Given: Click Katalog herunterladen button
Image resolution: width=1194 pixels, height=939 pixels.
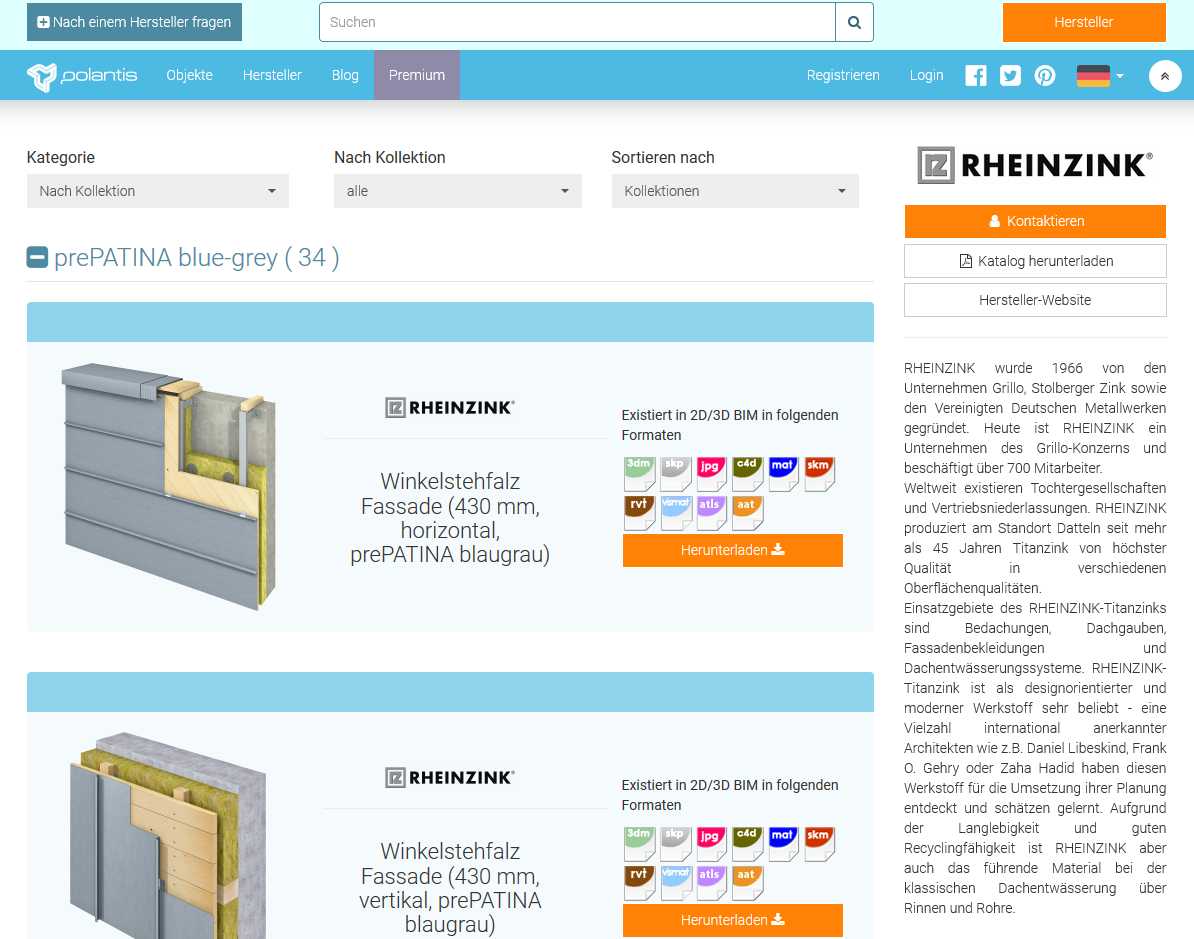Looking at the screenshot, I should 1035,261.
